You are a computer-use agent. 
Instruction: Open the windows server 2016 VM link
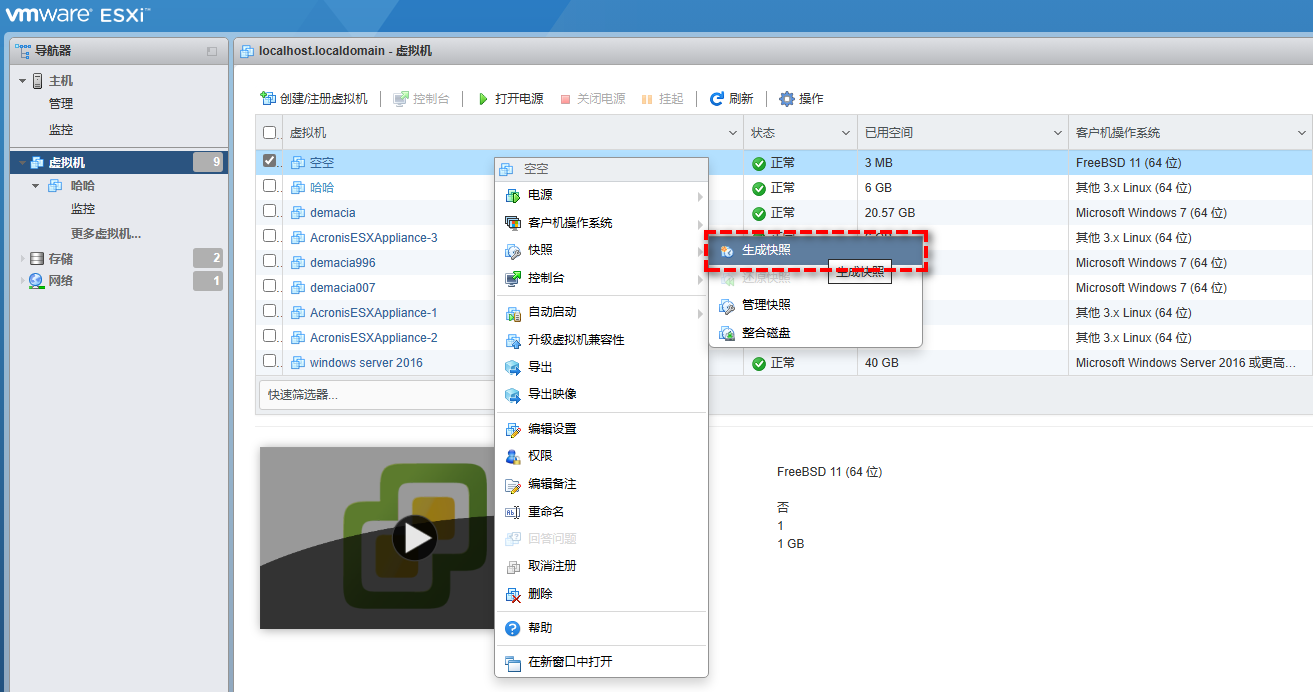click(366, 362)
